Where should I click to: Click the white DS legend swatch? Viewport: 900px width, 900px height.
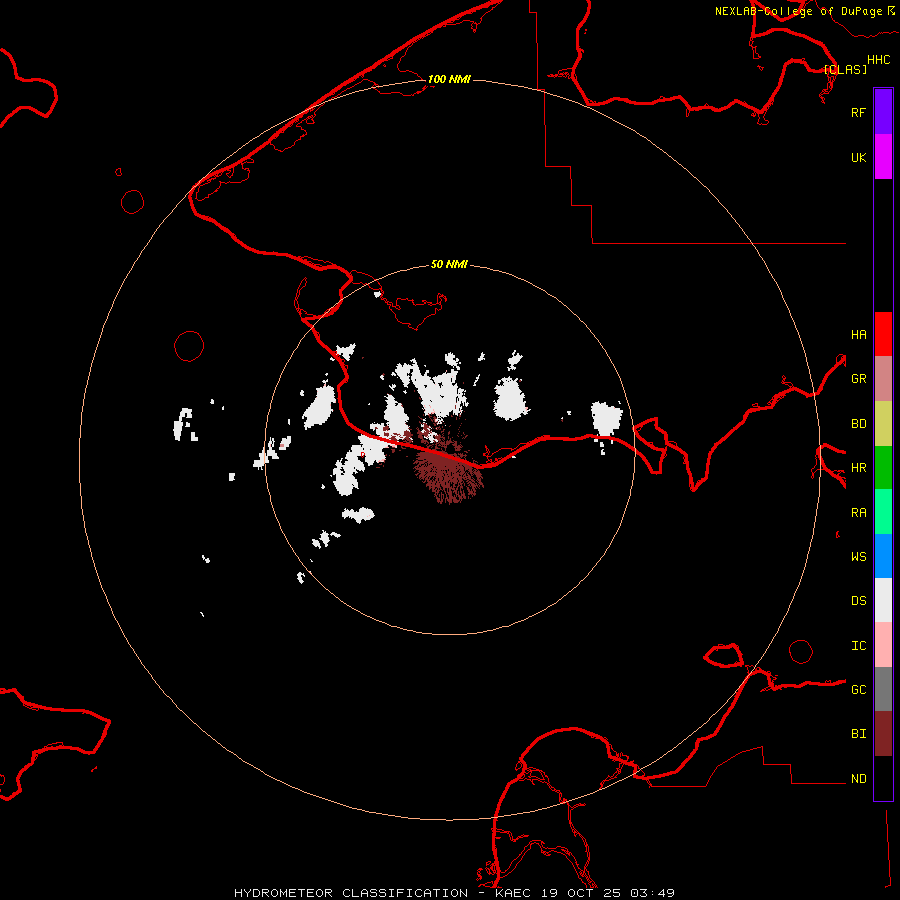(x=883, y=600)
